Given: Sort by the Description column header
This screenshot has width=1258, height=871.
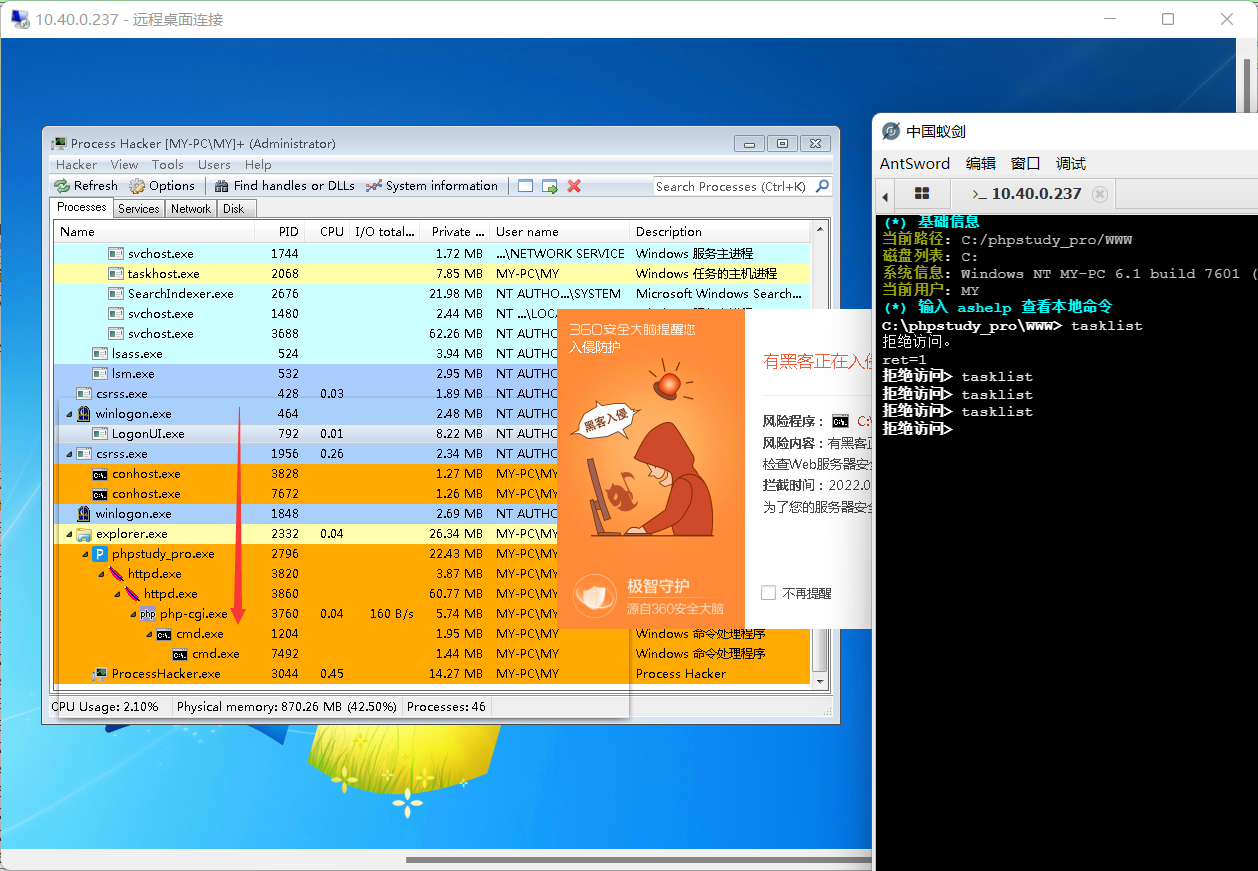Looking at the screenshot, I should 720,232.
